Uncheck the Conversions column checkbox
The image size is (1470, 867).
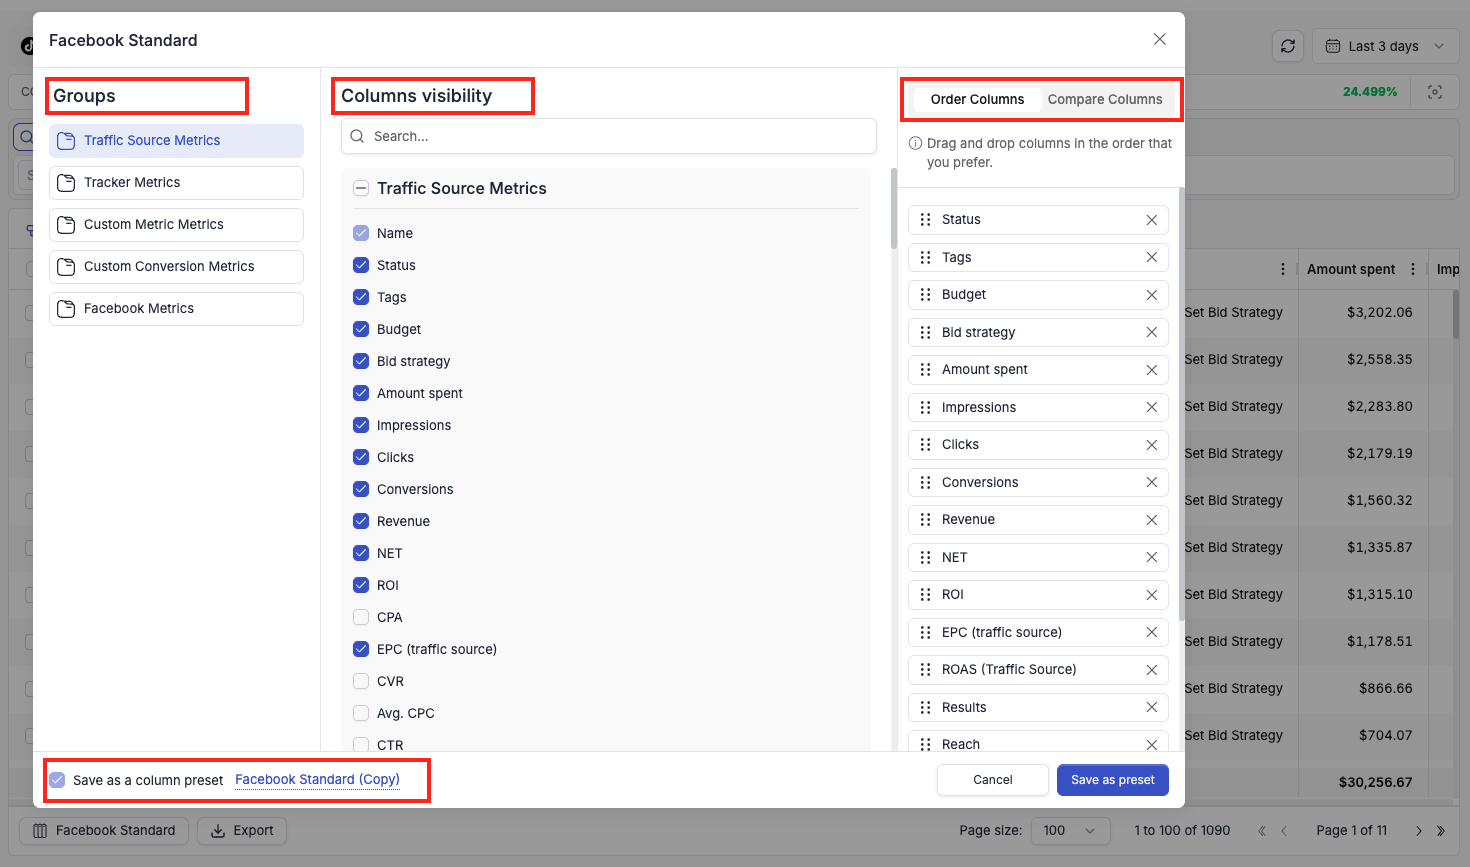[x=361, y=489]
